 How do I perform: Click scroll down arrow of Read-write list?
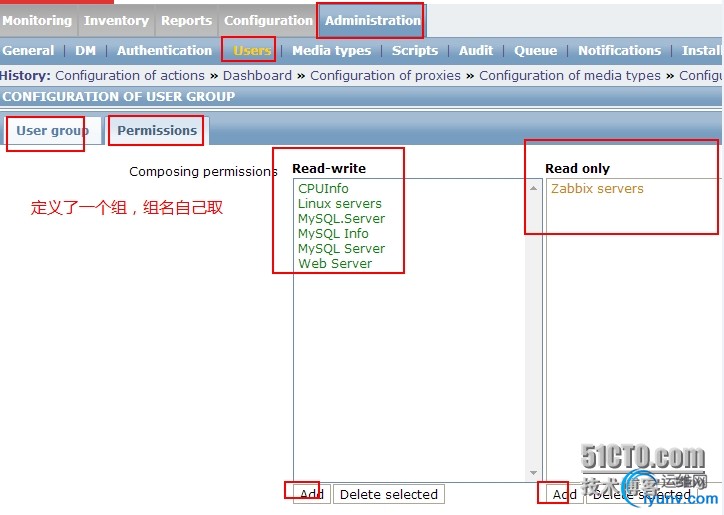533,473
